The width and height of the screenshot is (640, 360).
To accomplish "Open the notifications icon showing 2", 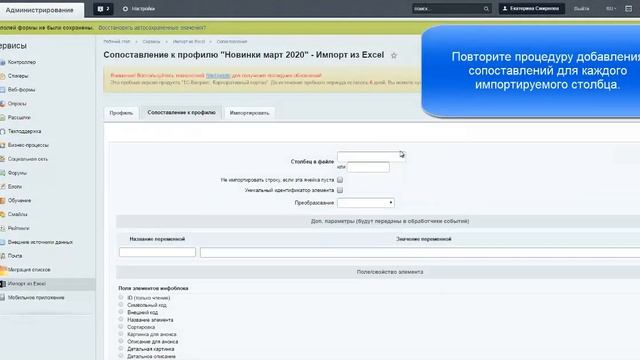I will coord(103,9).
